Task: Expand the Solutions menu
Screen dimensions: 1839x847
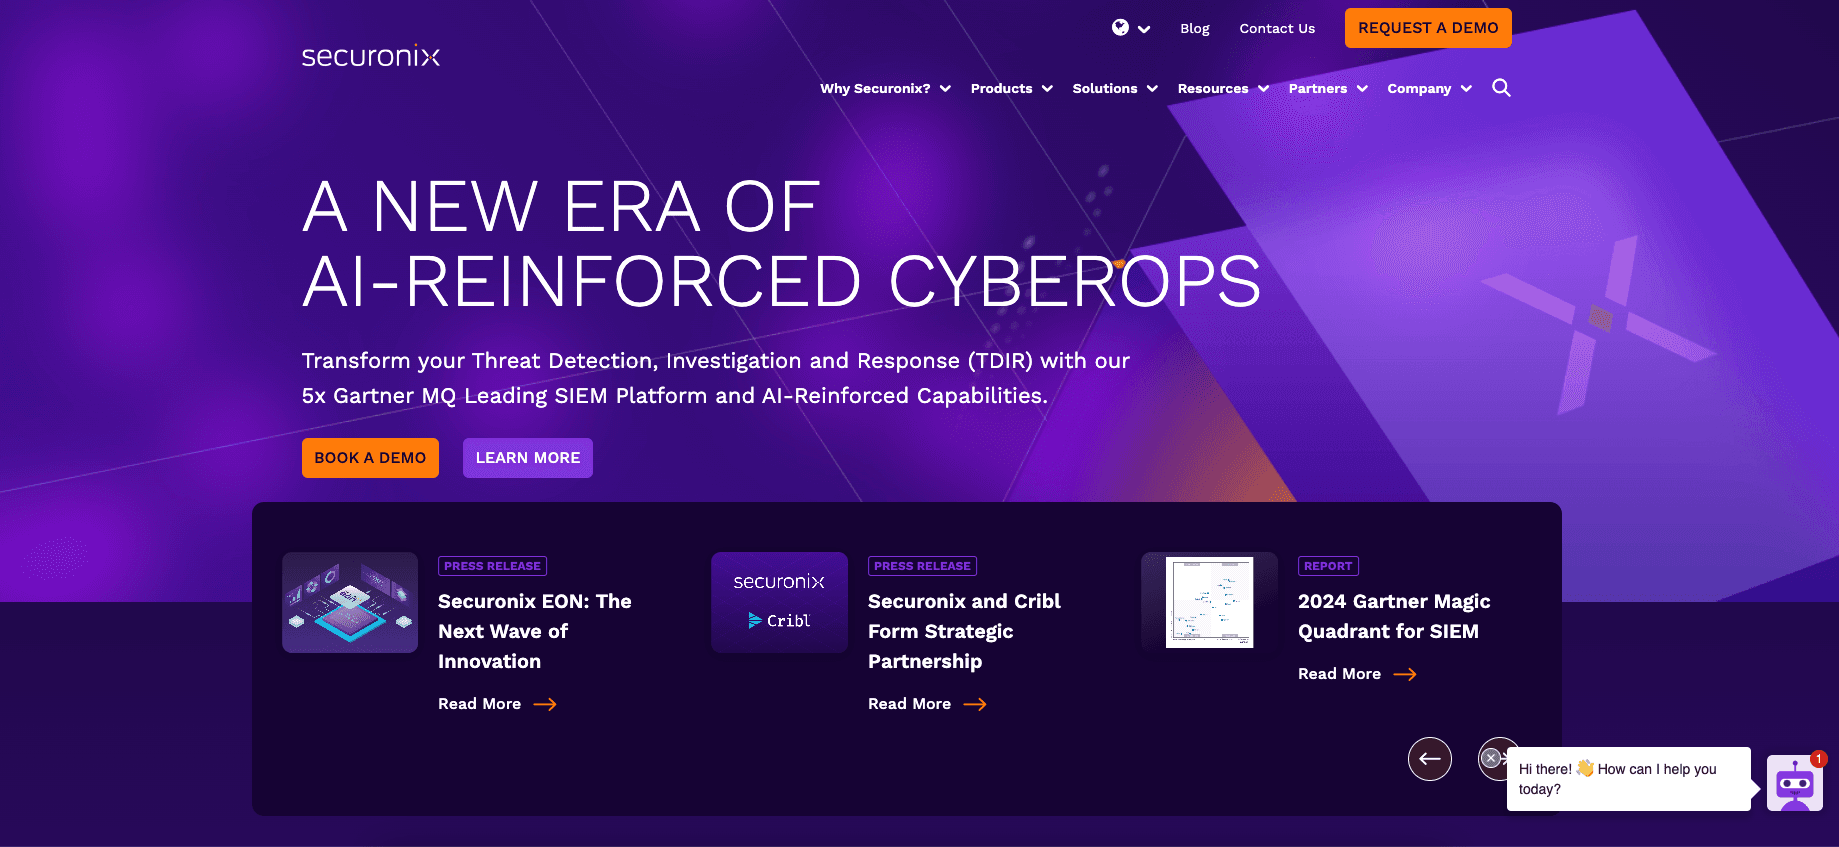Action: (x=1115, y=88)
